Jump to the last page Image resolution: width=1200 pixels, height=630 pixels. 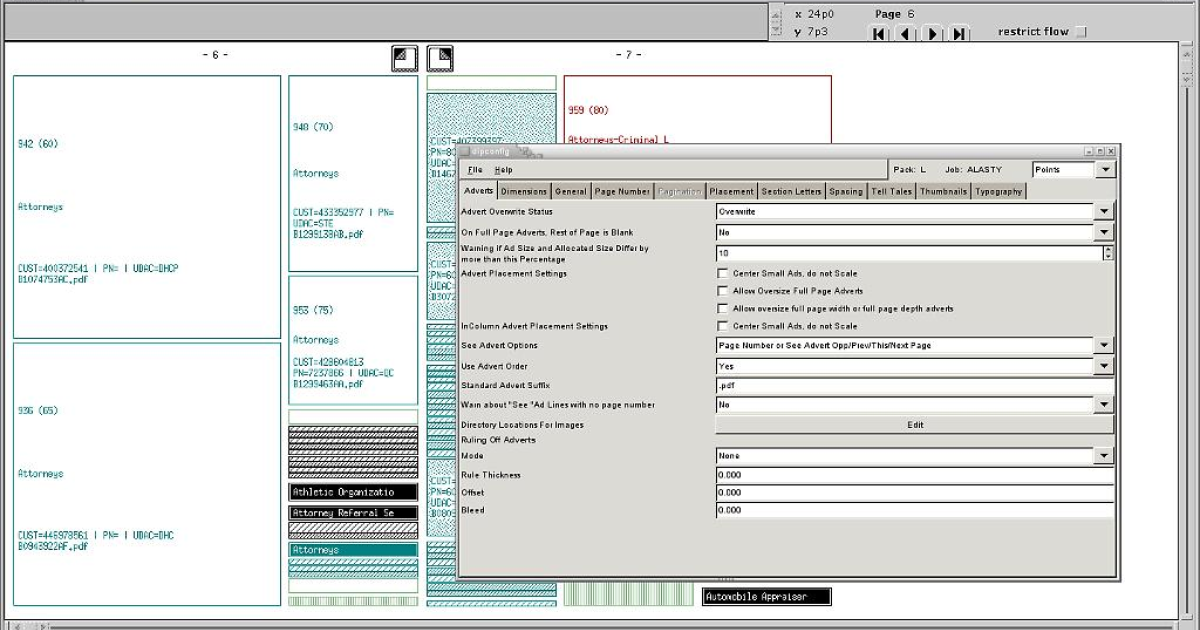click(958, 34)
